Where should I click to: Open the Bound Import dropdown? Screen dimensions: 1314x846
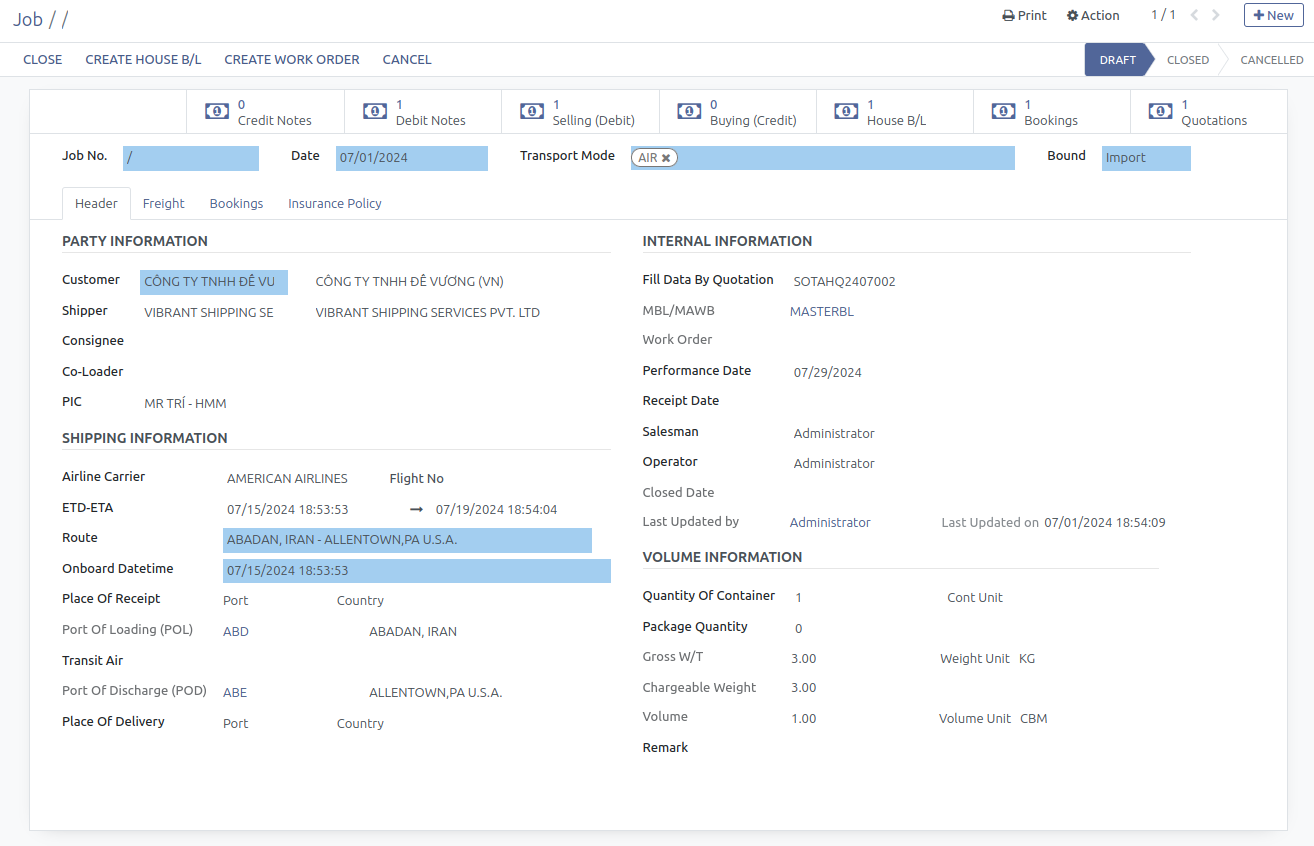(1145, 158)
